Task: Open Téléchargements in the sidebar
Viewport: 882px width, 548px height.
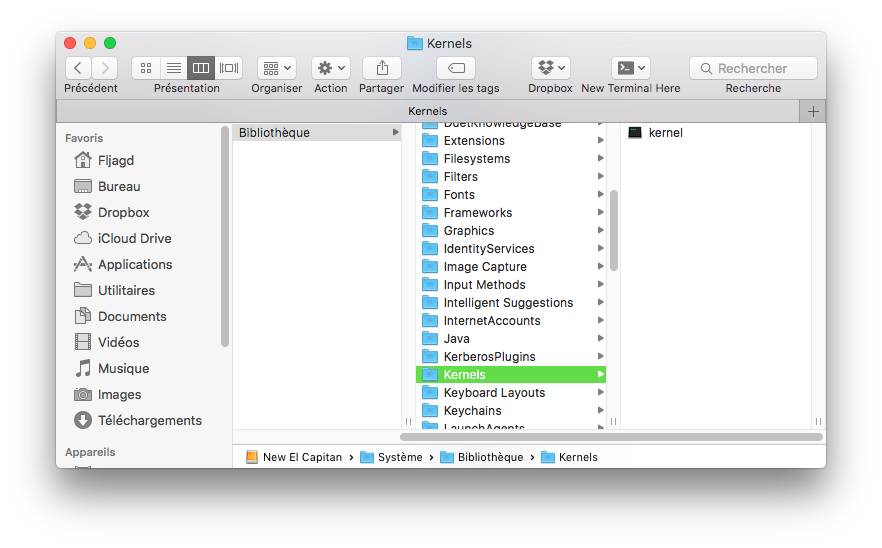Action: click(149, 420)
